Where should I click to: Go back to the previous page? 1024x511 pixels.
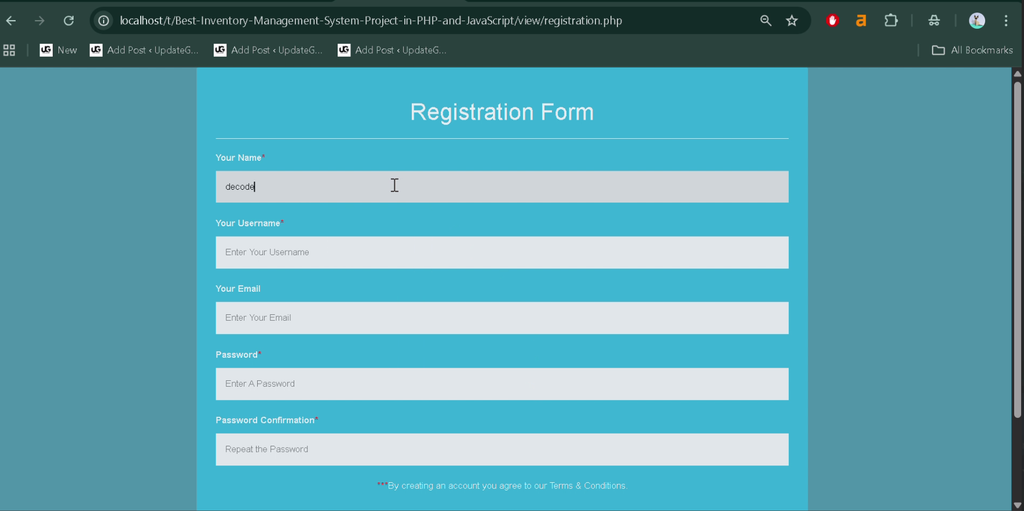pyautogui.click(x=11, y=21)
